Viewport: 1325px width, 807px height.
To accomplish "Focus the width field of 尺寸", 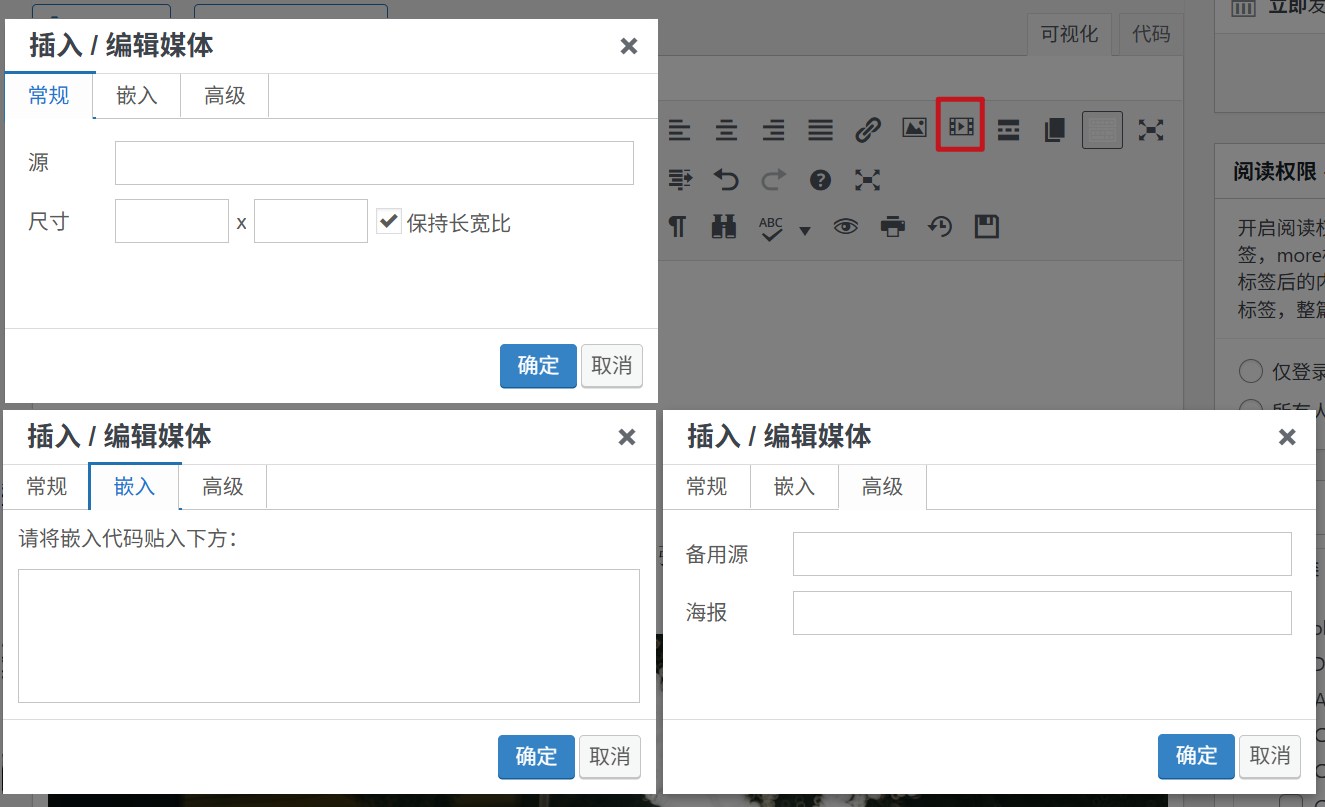I will click(172, 221).
